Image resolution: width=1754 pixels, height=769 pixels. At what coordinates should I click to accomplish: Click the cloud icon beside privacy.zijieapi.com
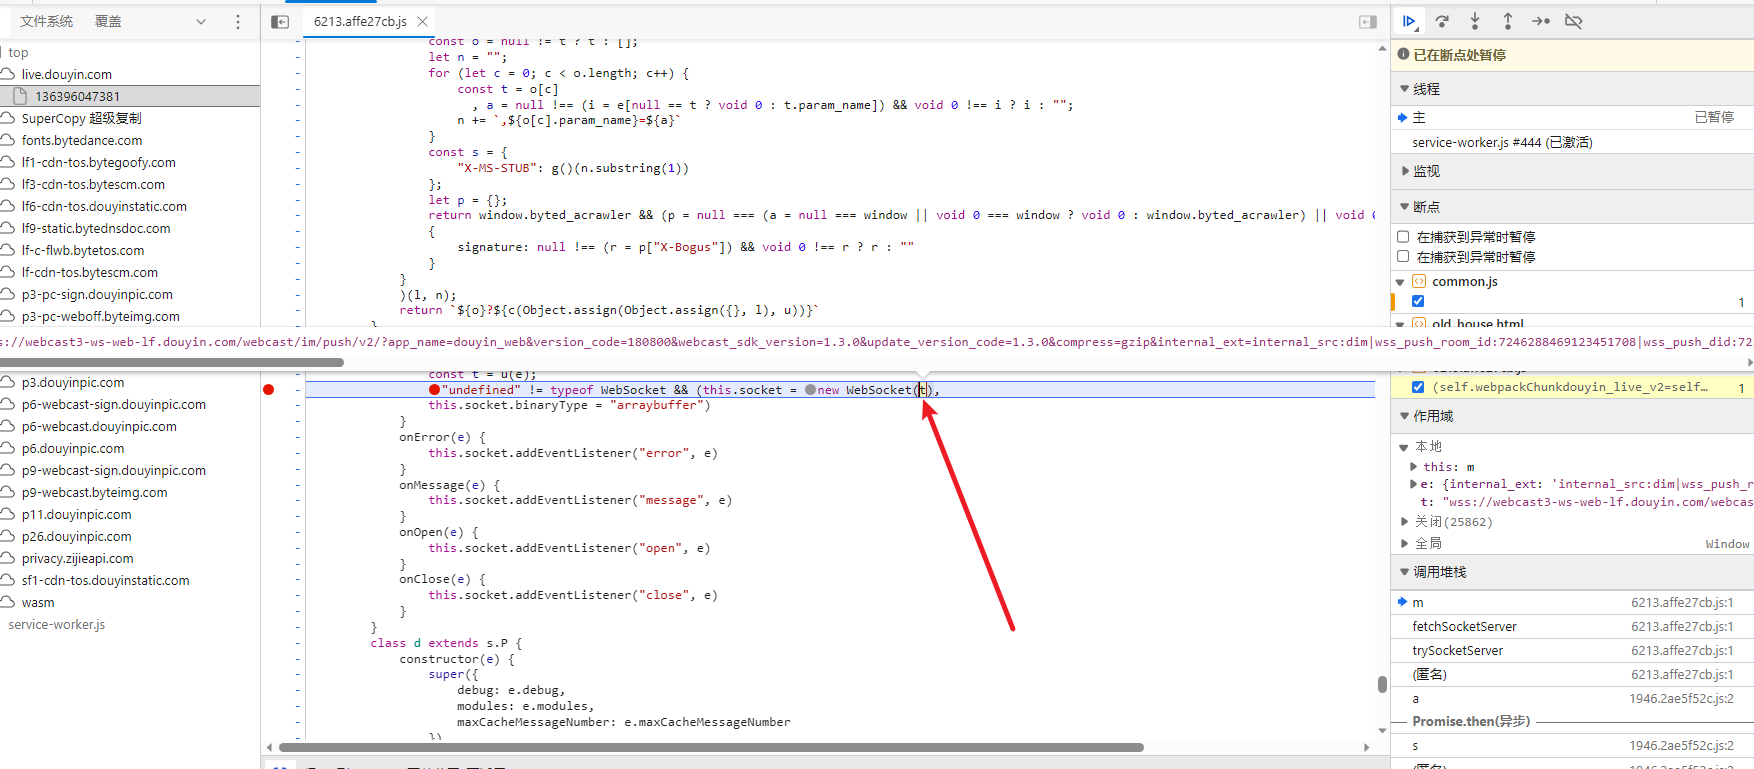coord(8,558)
